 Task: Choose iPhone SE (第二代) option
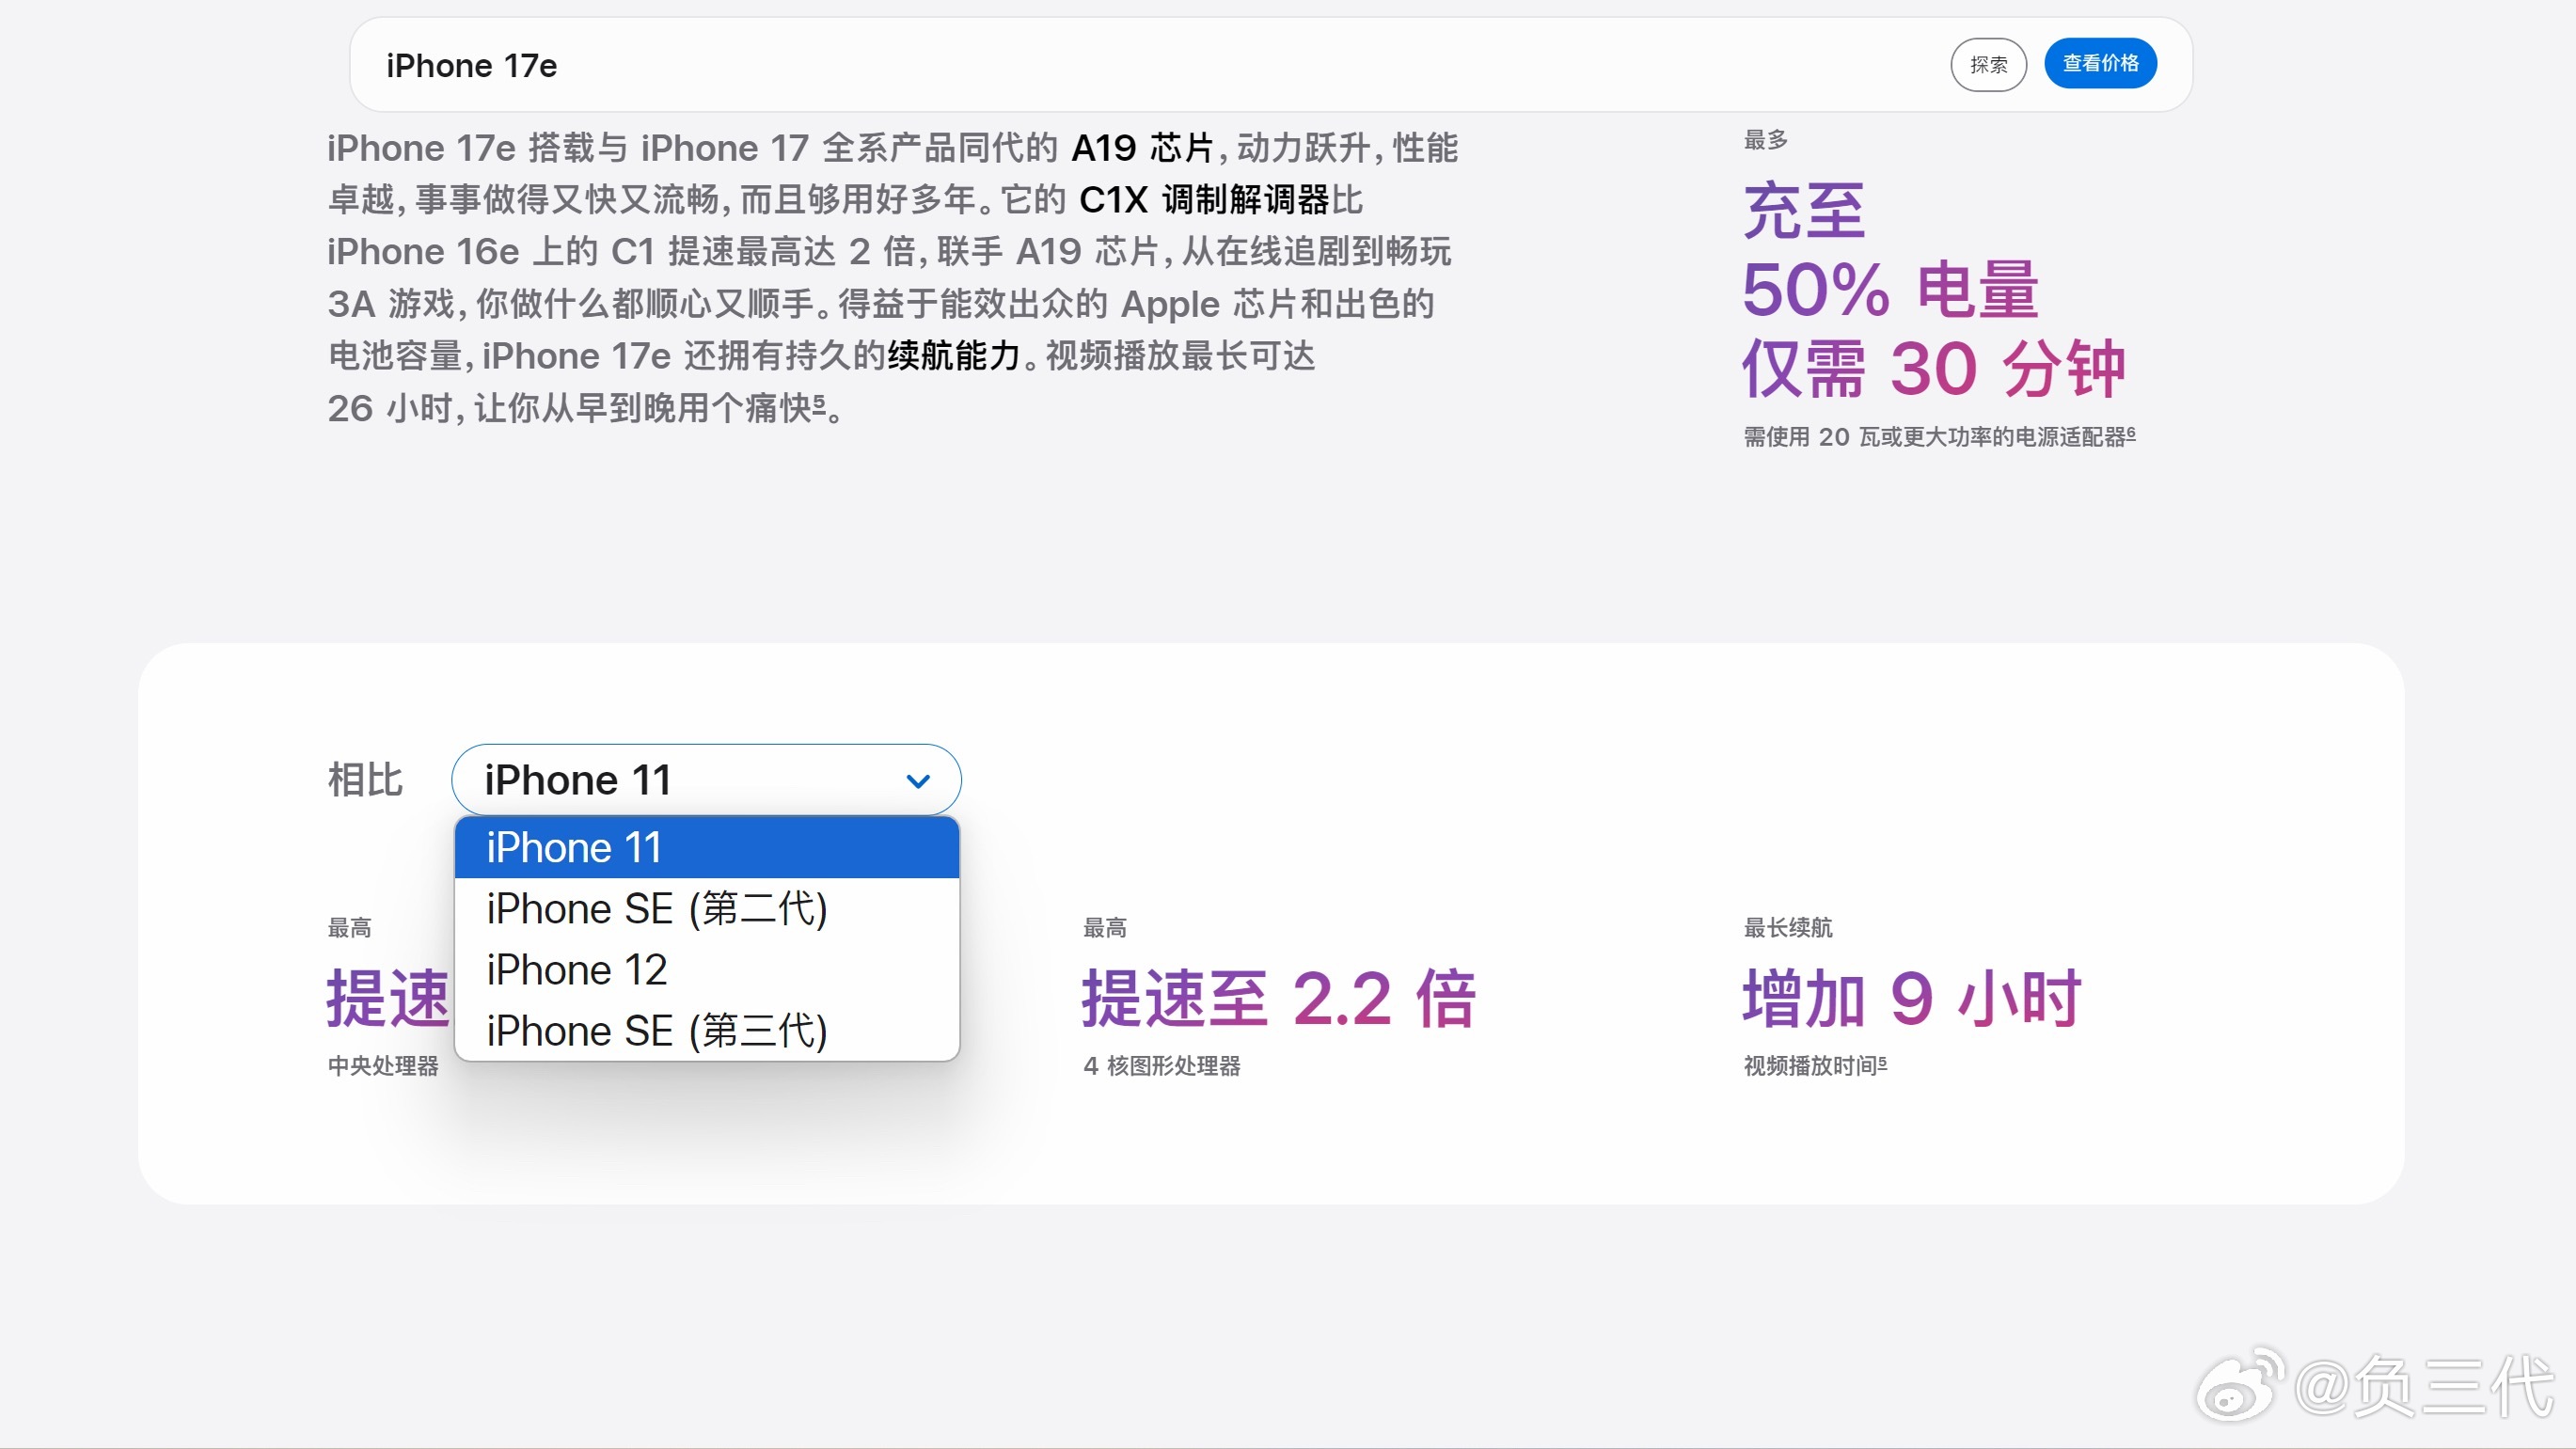point(706,909)
